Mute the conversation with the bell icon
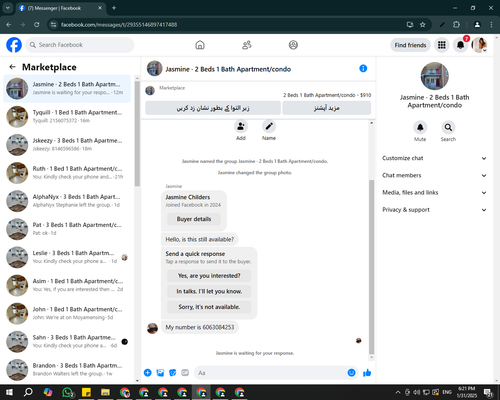 point(420,127)
